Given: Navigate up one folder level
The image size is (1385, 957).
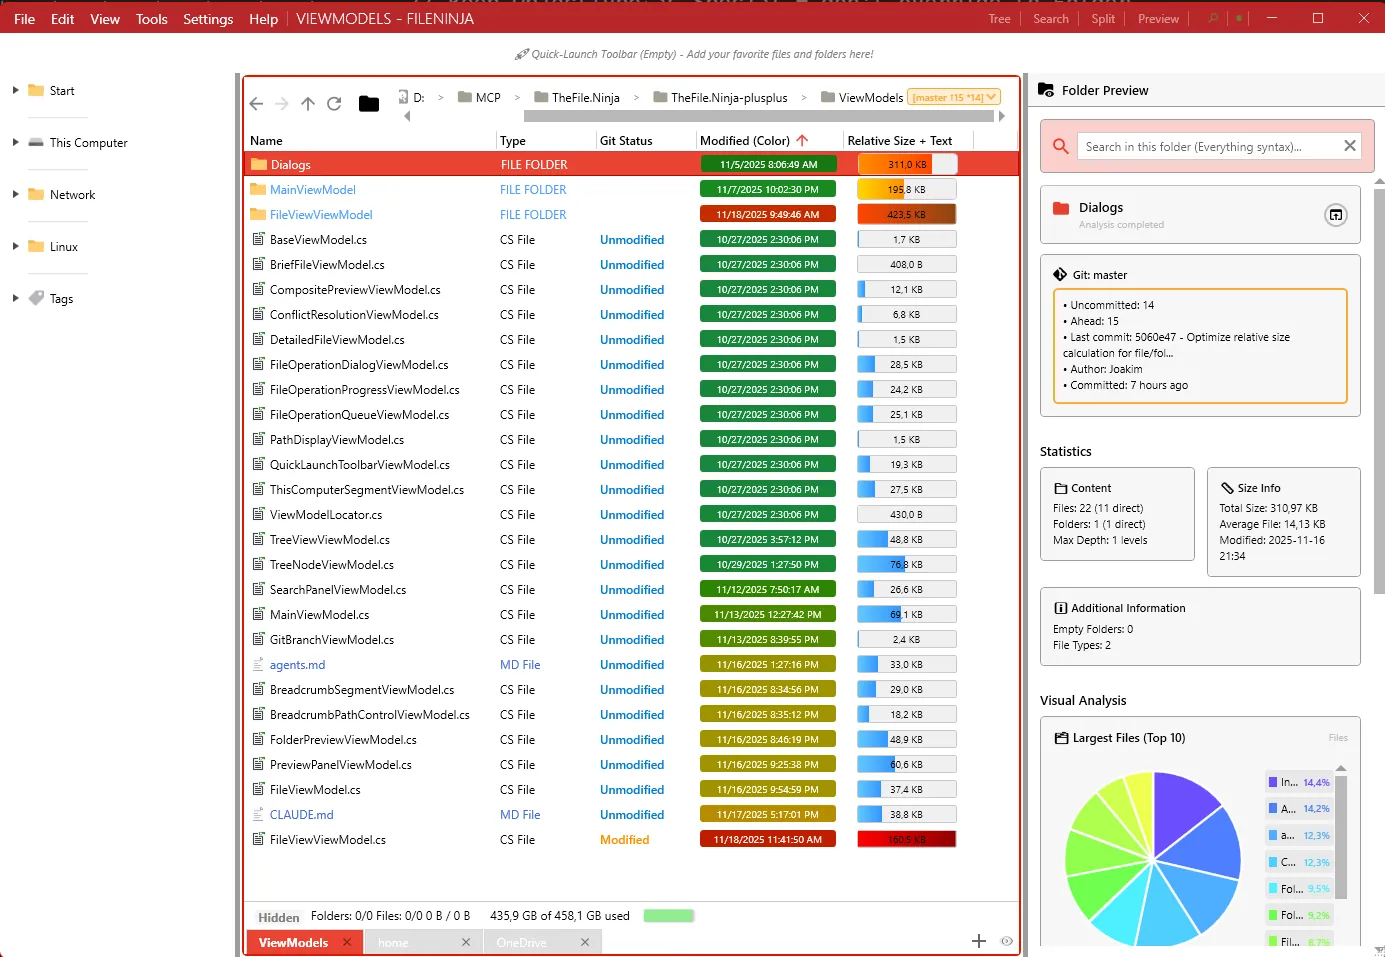Looking at the screenshot, I should [x=308, y=104].
